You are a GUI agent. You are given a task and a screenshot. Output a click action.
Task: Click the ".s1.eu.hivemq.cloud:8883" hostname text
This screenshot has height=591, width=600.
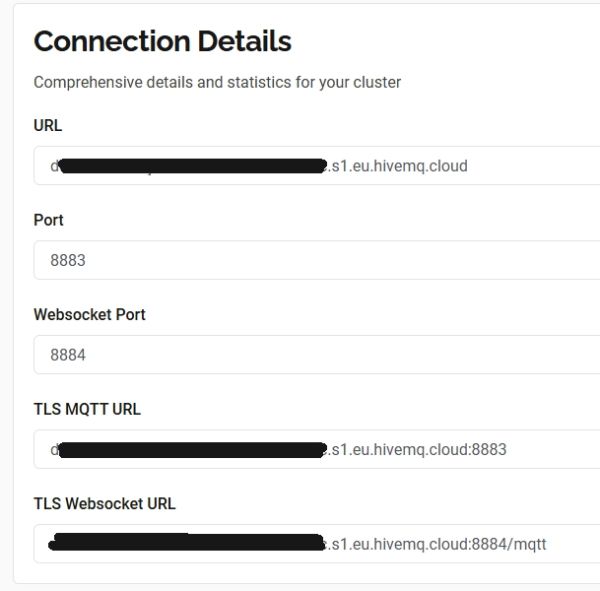pos(418,449)
